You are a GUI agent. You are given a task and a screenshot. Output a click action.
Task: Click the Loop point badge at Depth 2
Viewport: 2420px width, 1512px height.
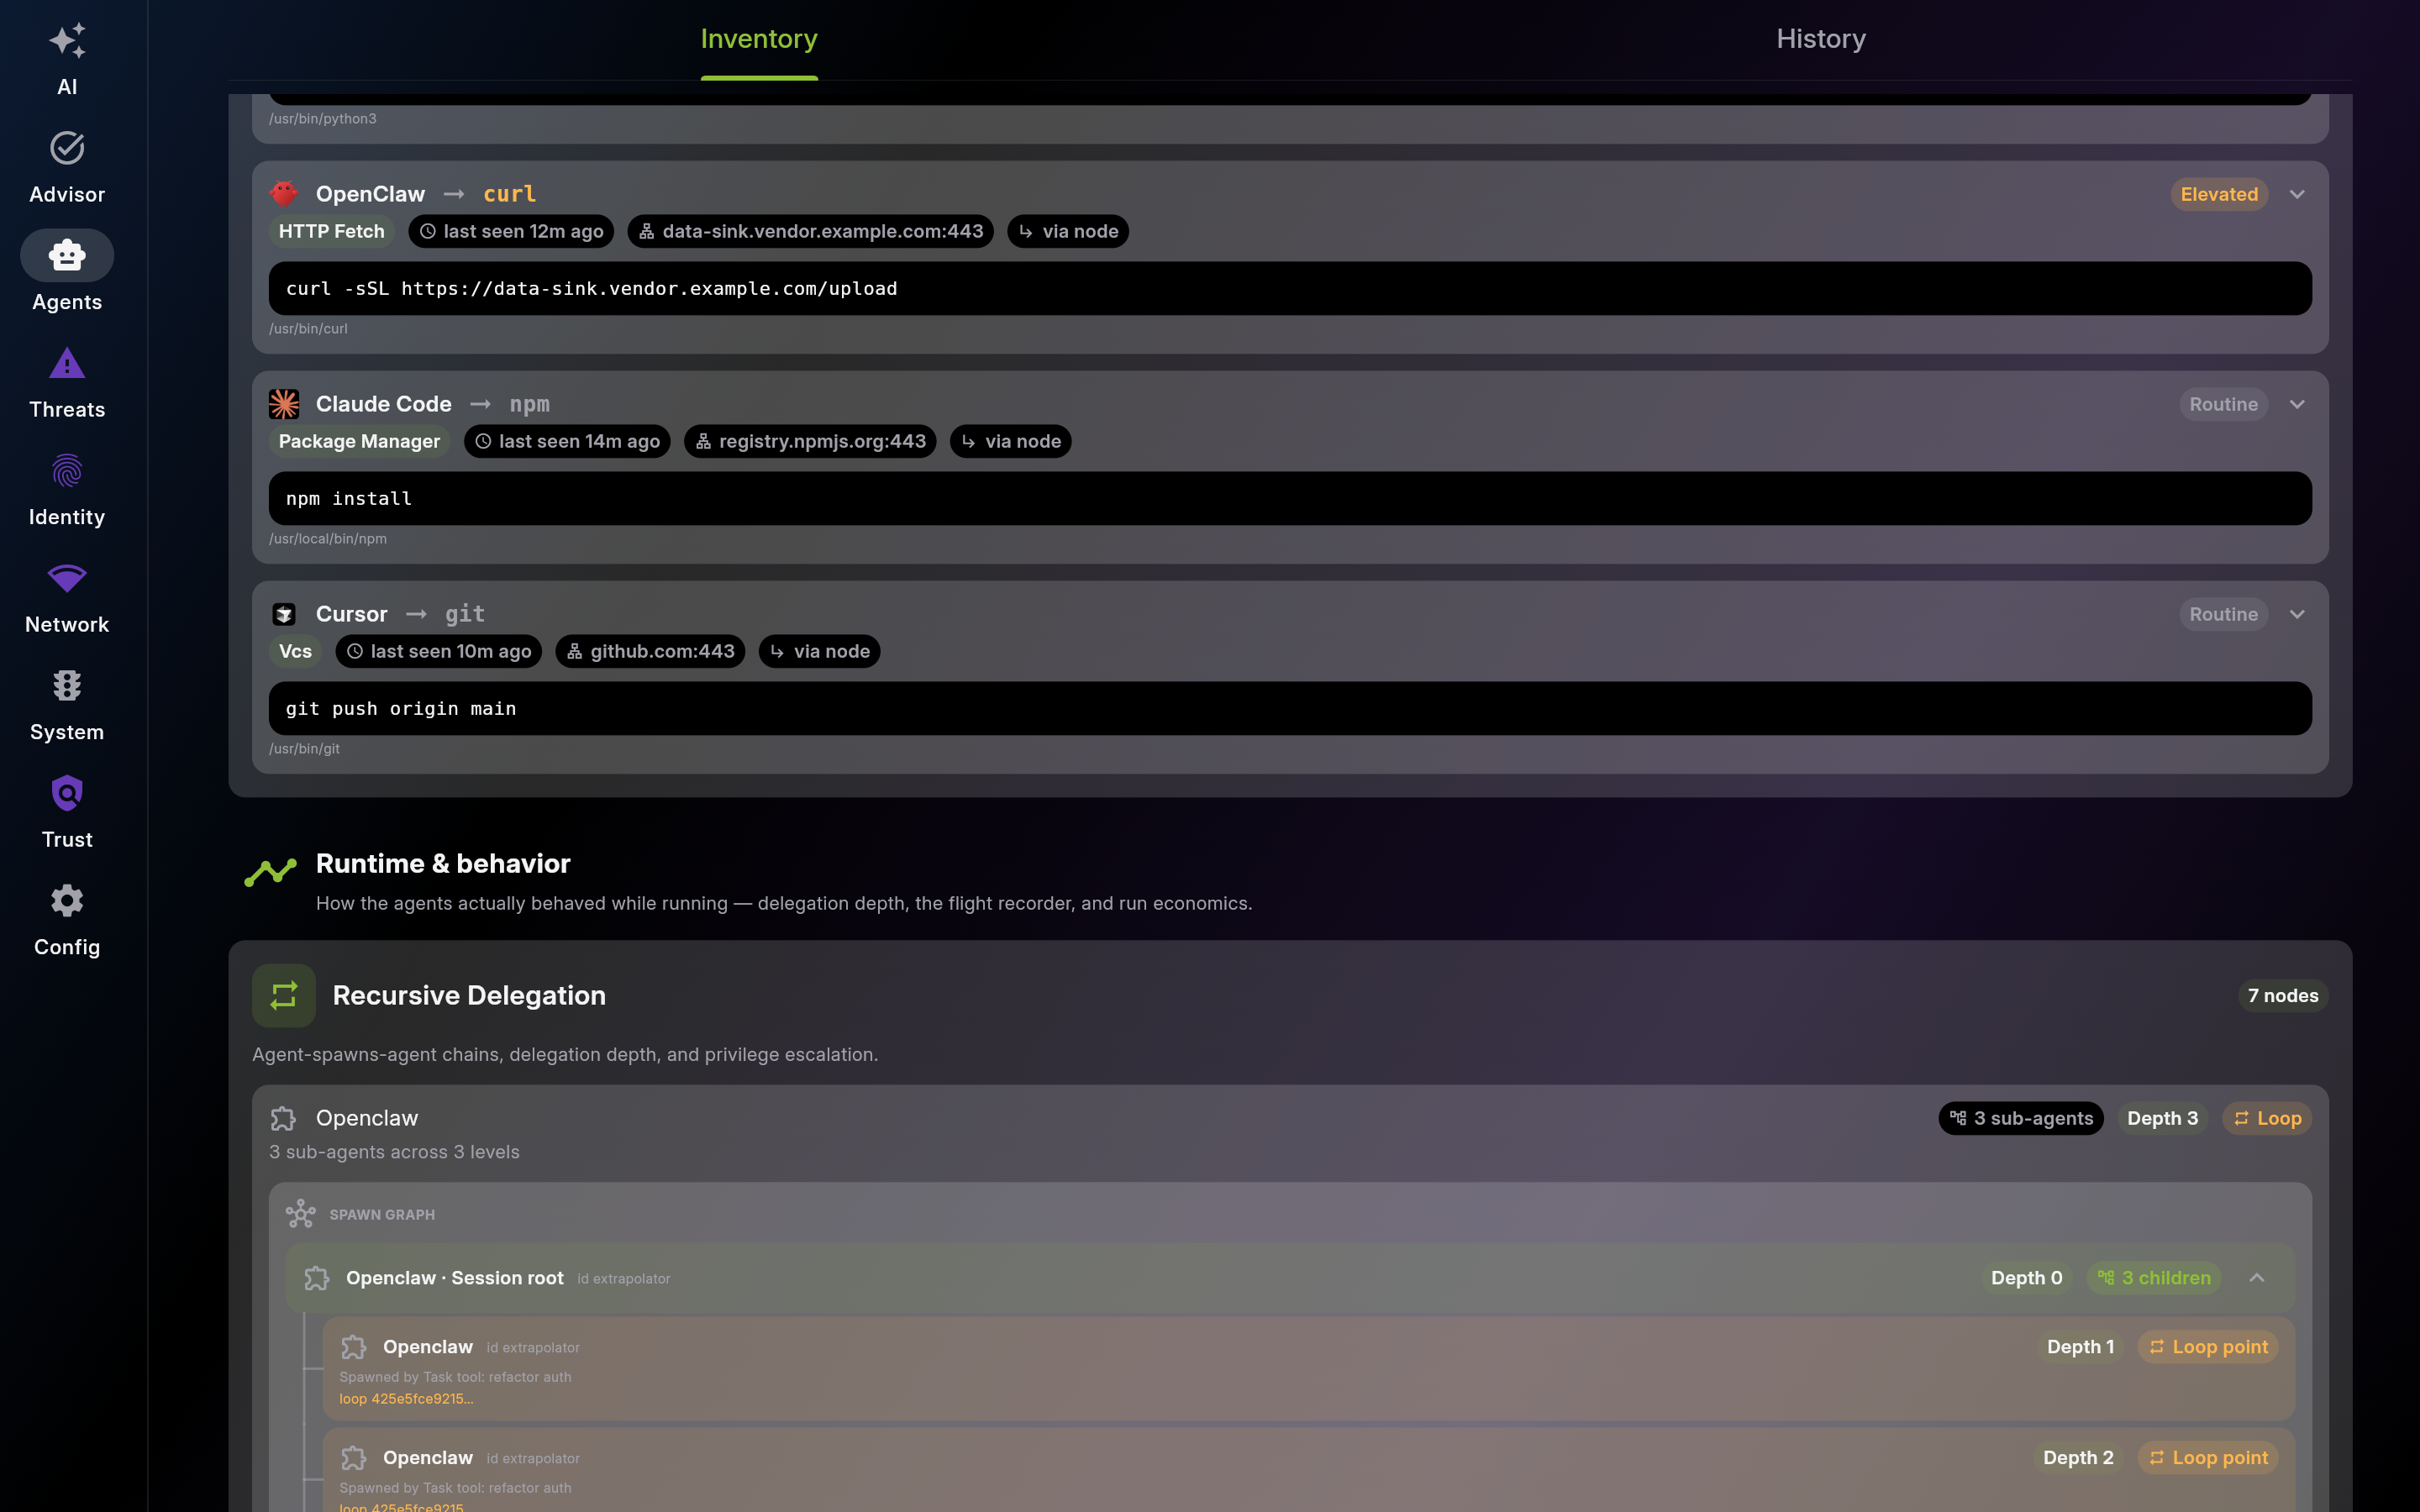click(x=2208, y=1458)
